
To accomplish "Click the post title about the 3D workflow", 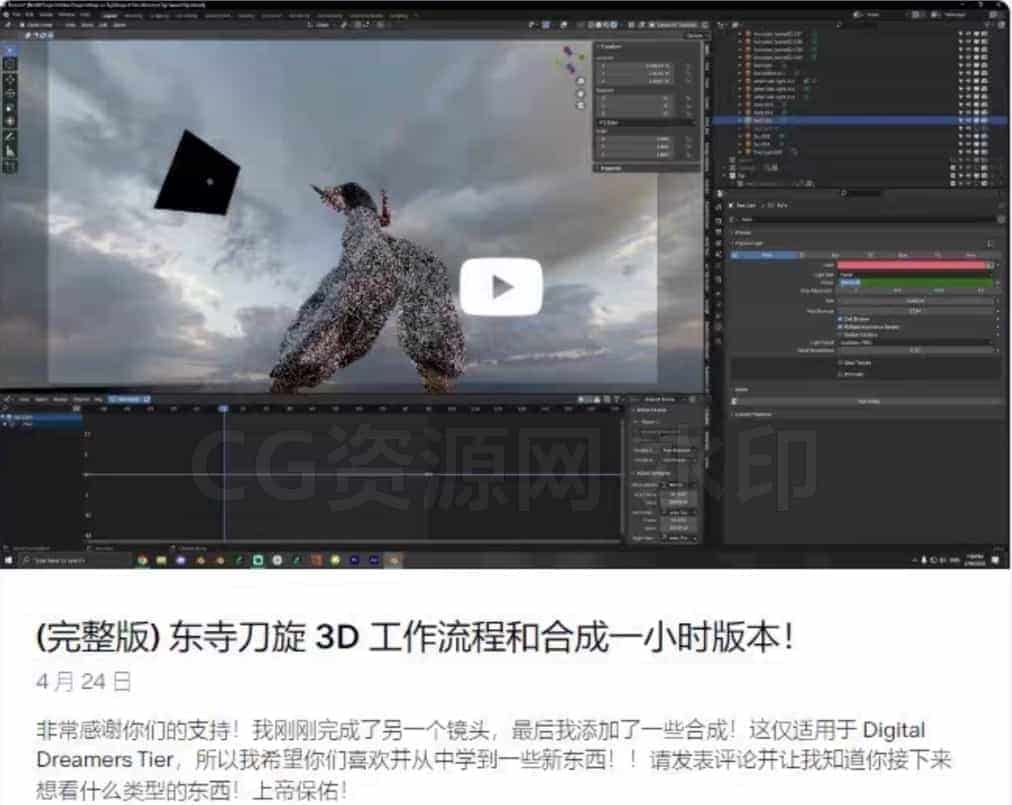I will [415, 638].
